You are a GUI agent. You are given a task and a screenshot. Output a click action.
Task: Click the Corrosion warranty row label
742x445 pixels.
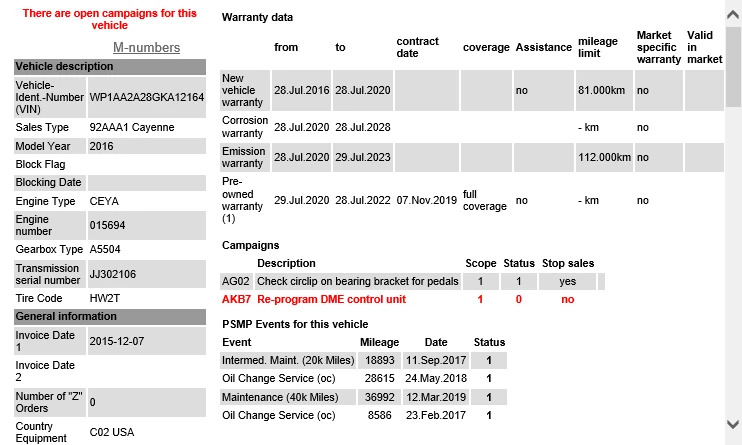[x=245, y=127]
